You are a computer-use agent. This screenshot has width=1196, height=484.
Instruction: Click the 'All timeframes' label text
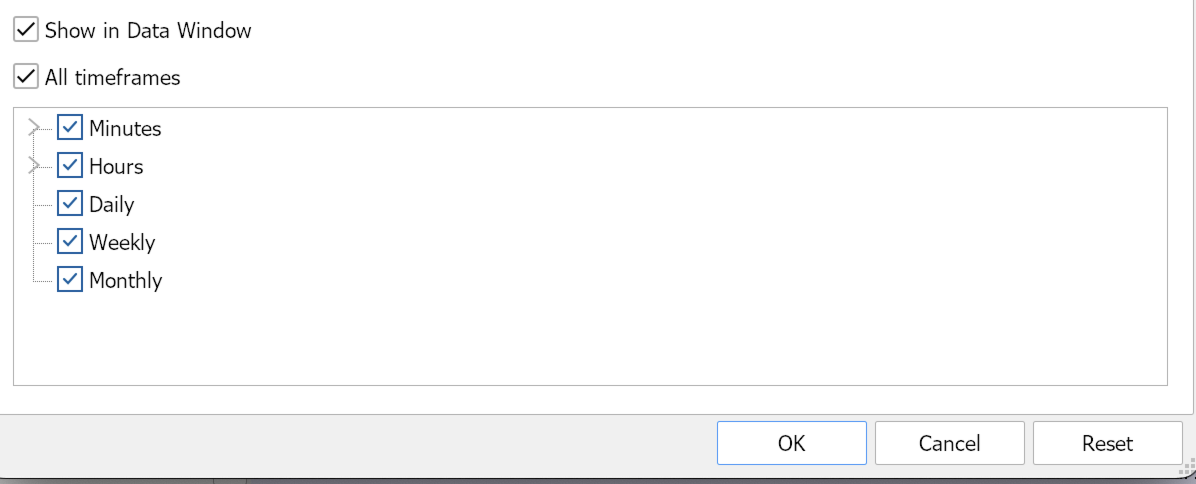pos(112,77)
